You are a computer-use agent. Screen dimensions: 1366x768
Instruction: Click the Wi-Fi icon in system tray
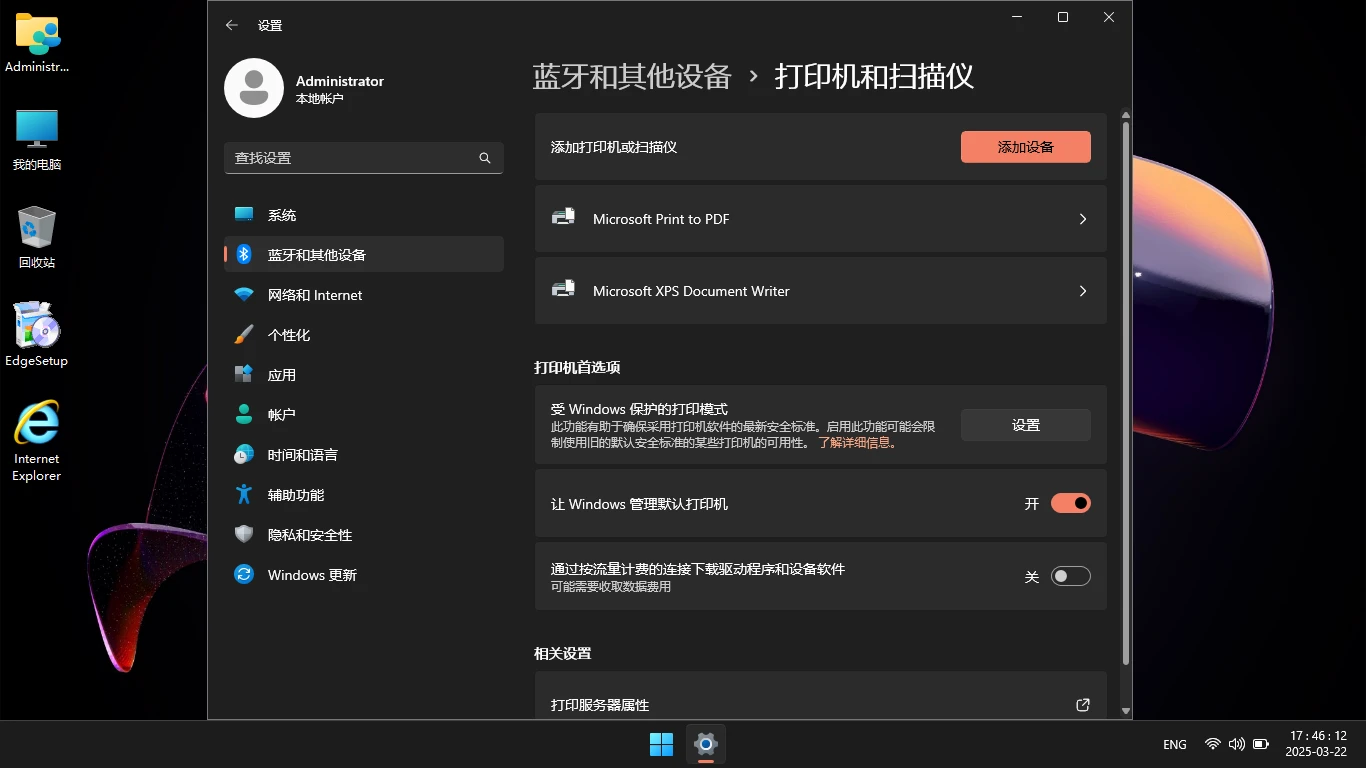point(1213,744)
